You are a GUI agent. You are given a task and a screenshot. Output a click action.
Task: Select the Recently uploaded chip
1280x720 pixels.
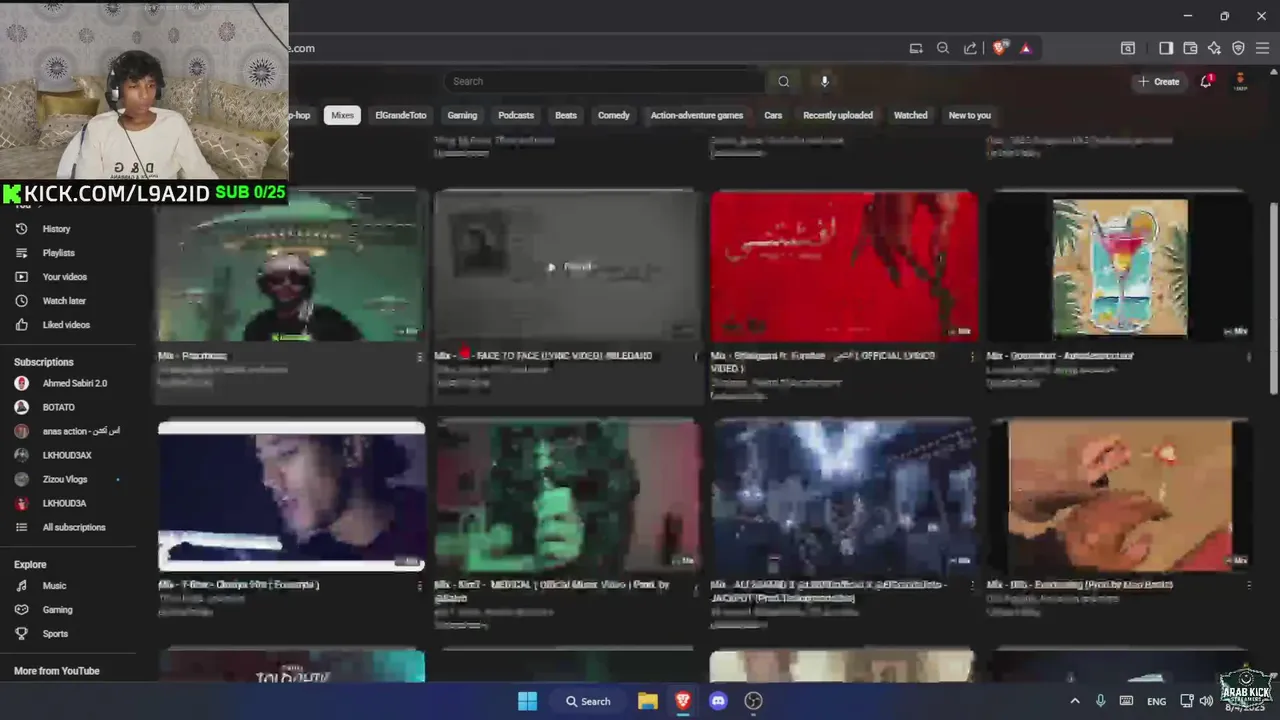pos(838,115)
